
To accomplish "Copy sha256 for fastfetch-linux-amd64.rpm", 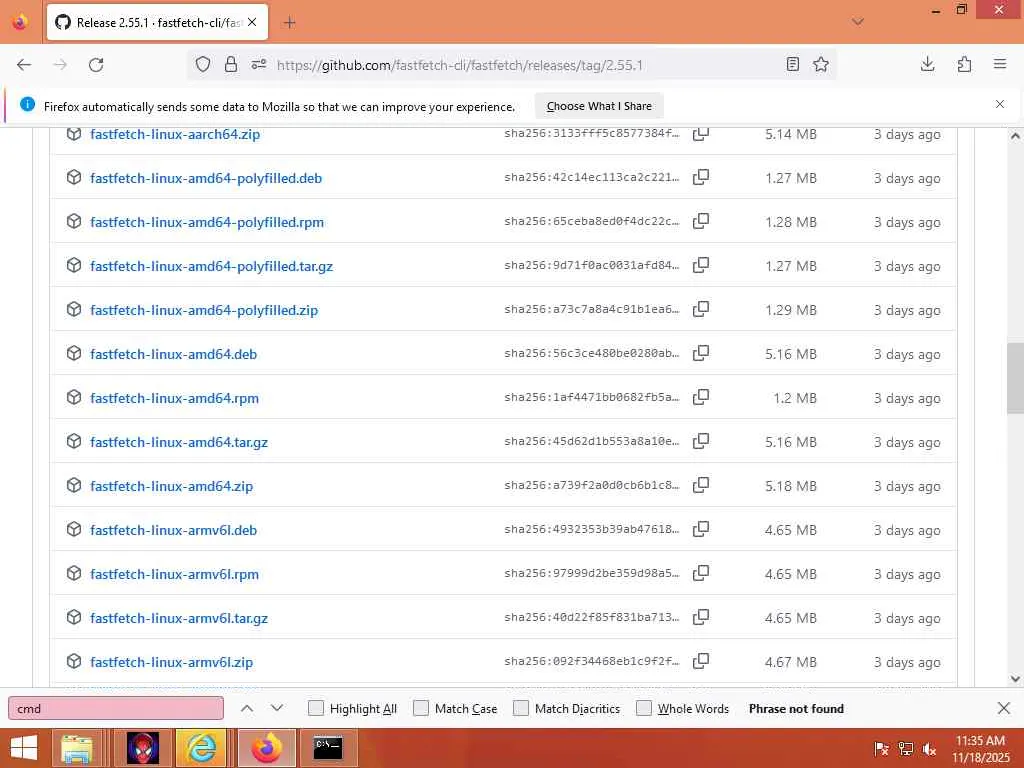I will pyautogui.click(x=701, y=397).
